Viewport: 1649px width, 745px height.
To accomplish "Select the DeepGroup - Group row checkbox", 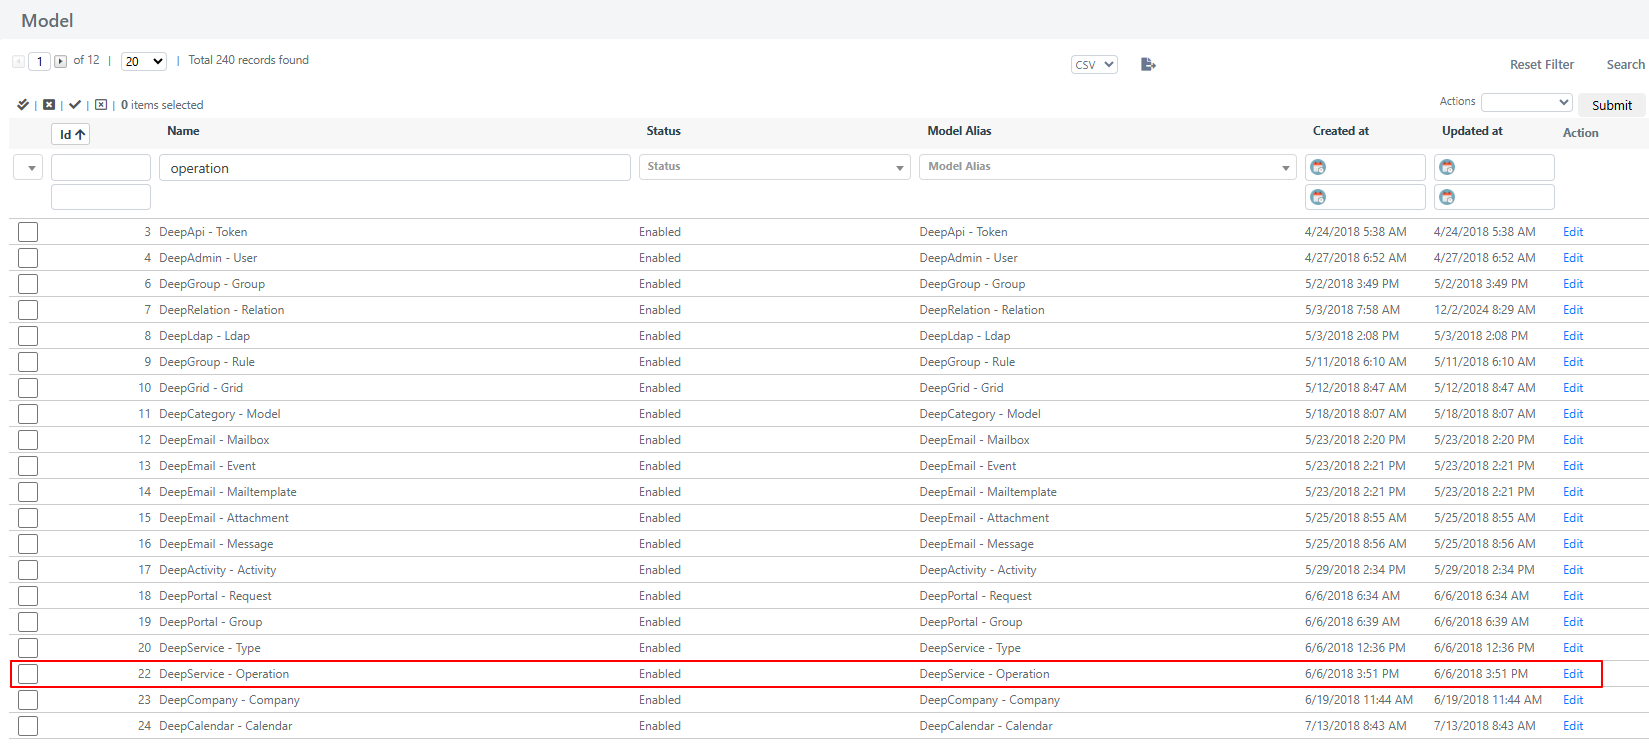I will coord(28,284).
